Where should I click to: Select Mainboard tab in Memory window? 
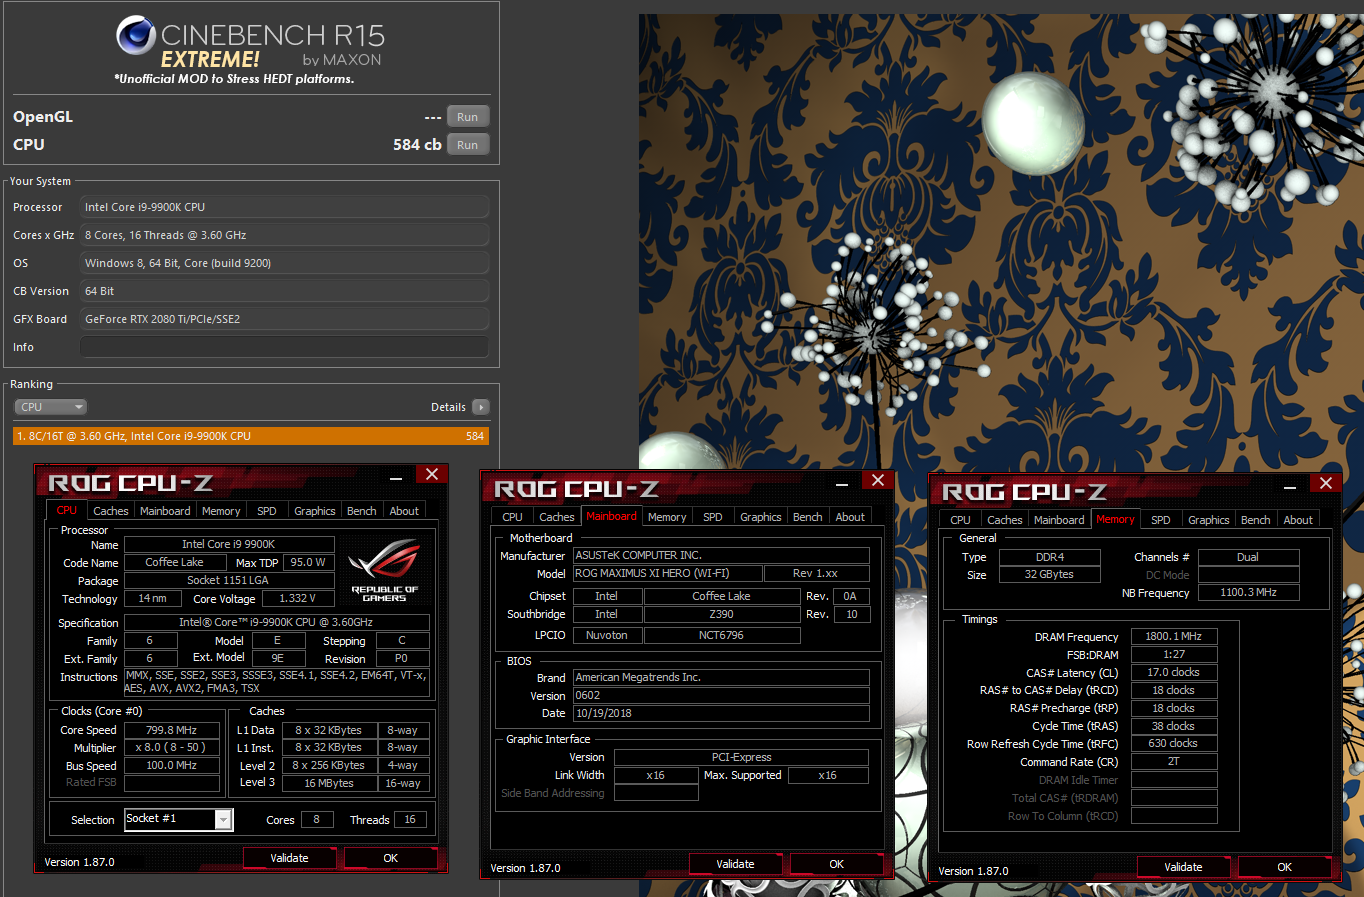pyautogui.click(x=1059, y=520)
